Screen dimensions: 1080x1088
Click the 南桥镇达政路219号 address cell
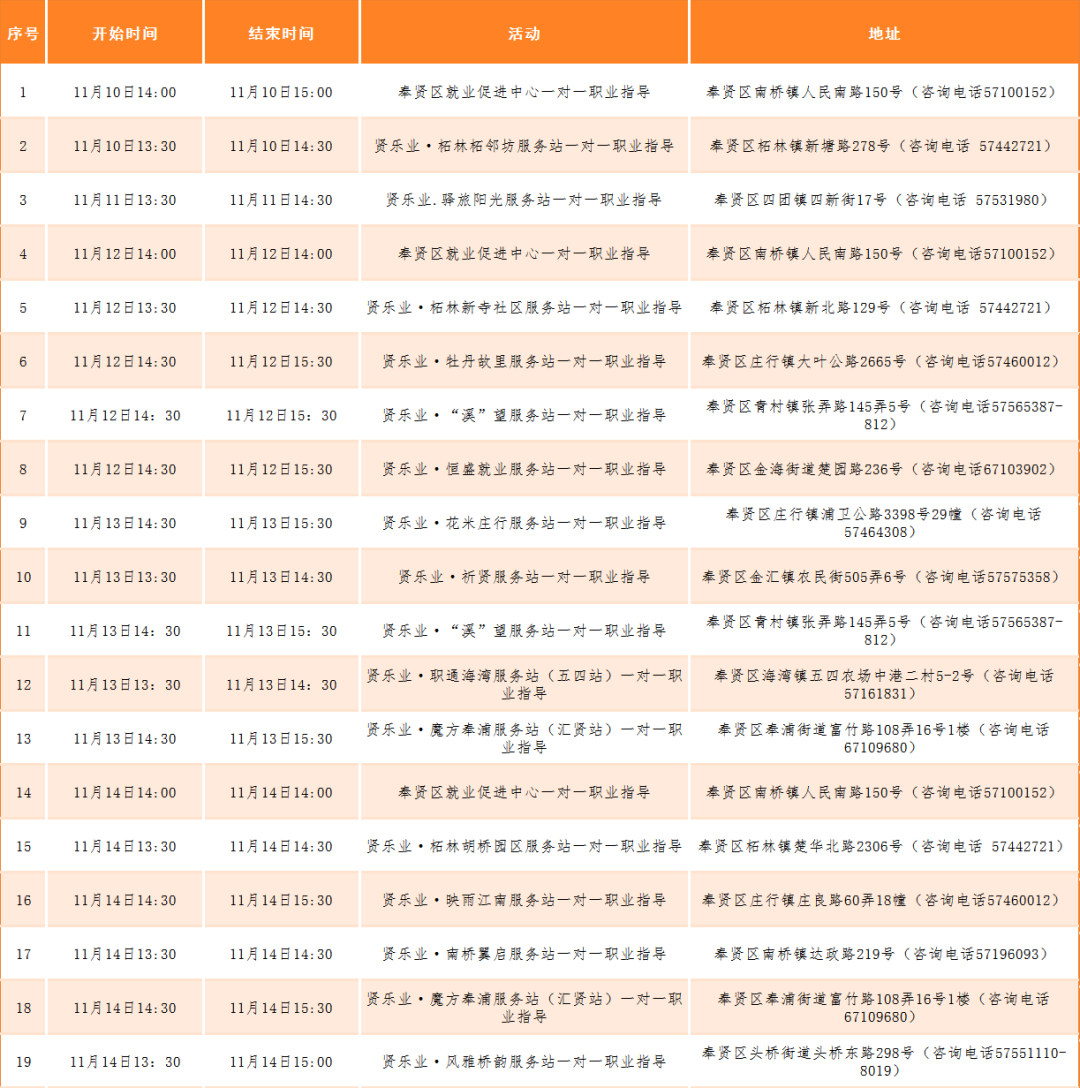pos(884,955)
